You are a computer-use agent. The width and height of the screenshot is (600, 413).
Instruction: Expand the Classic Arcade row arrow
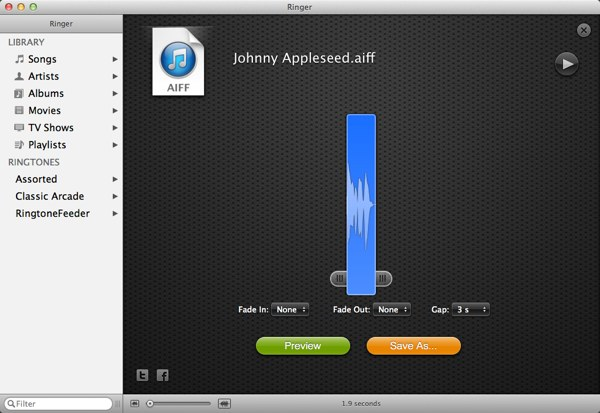115,196
